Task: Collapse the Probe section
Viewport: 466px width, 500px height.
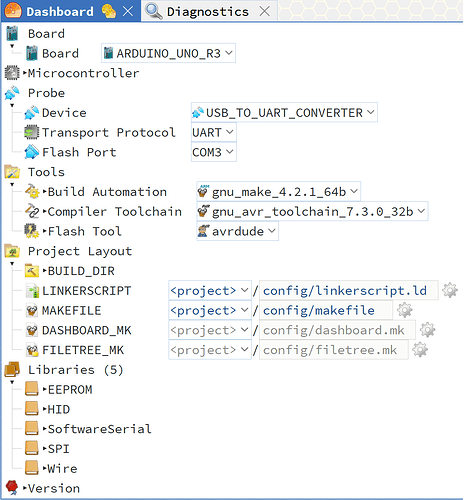Action: point(12,106)
